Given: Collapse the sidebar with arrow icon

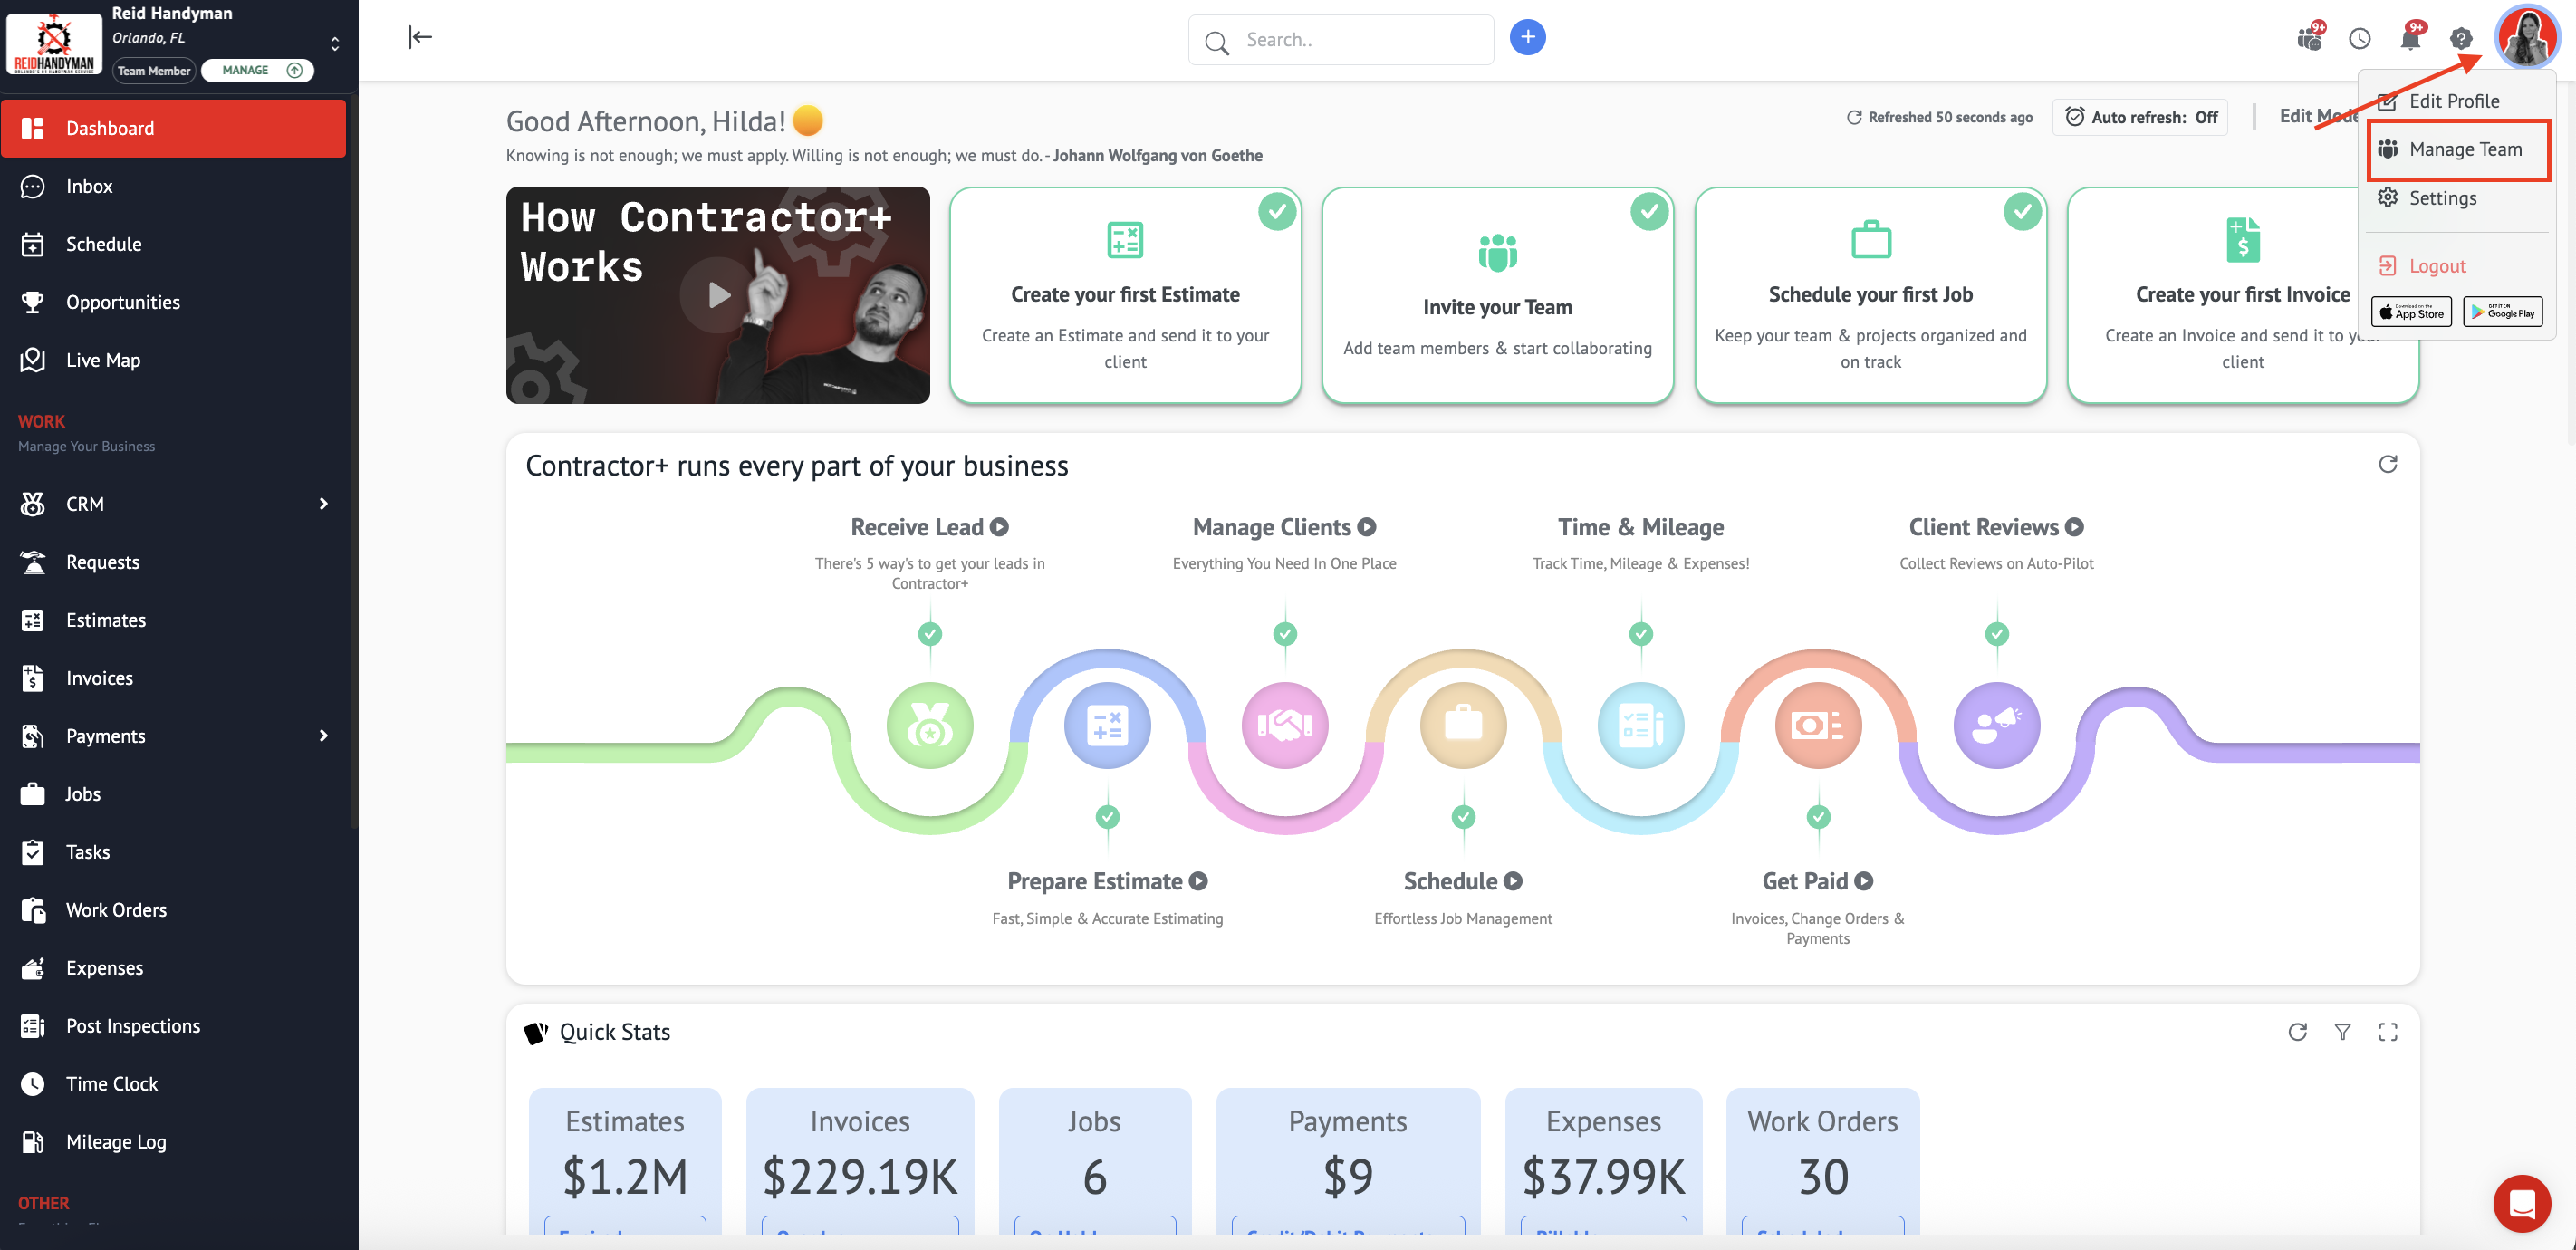Looking at the screenshot, I should [420, 38].
